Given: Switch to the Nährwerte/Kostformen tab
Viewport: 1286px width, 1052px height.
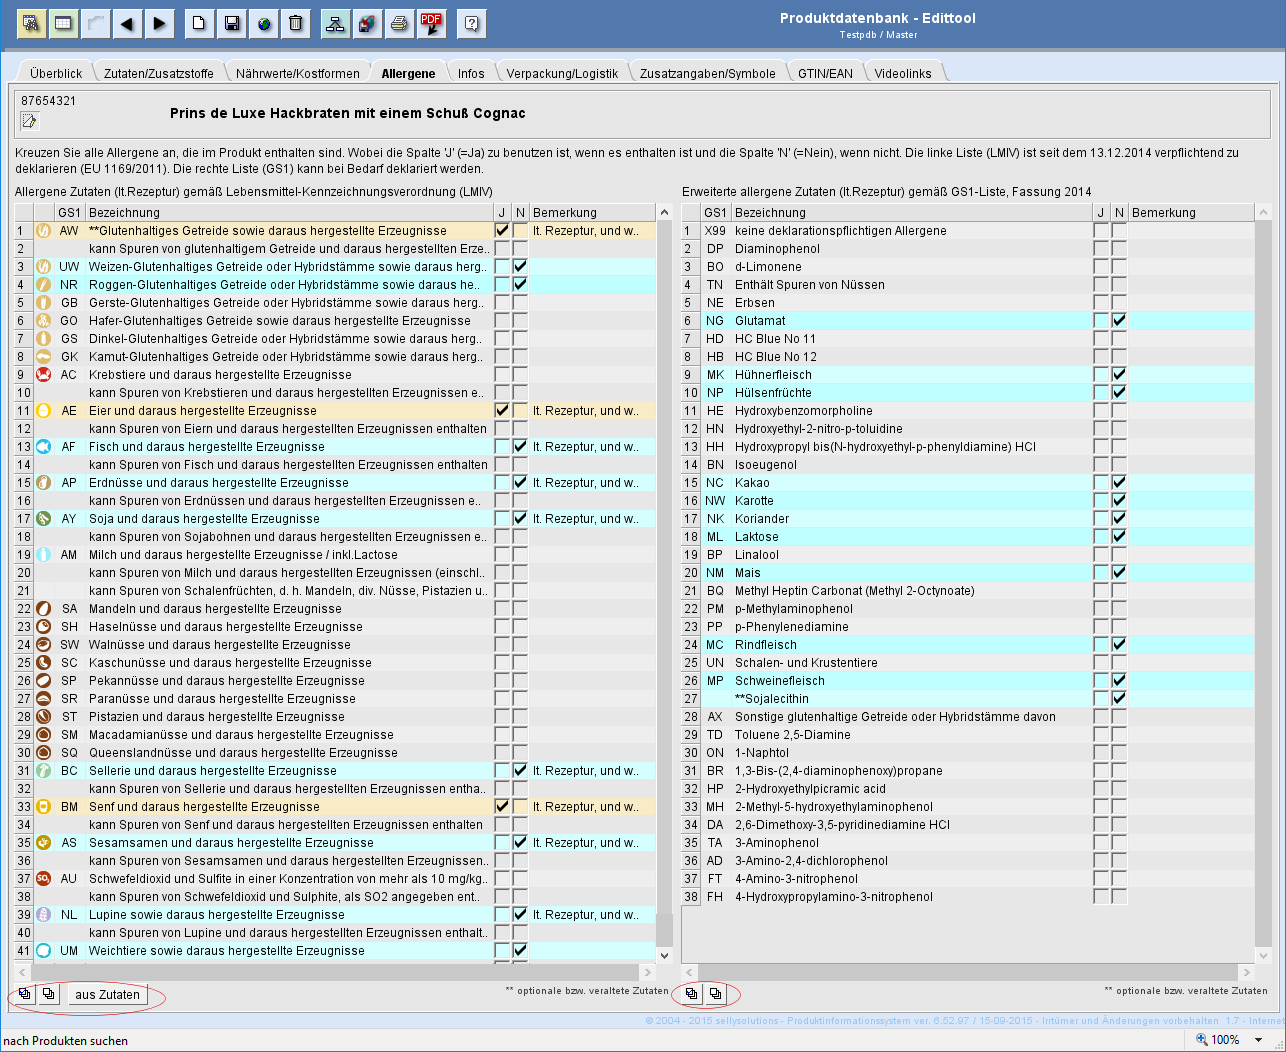Looking at the screenshot, I should pos(297,73).
